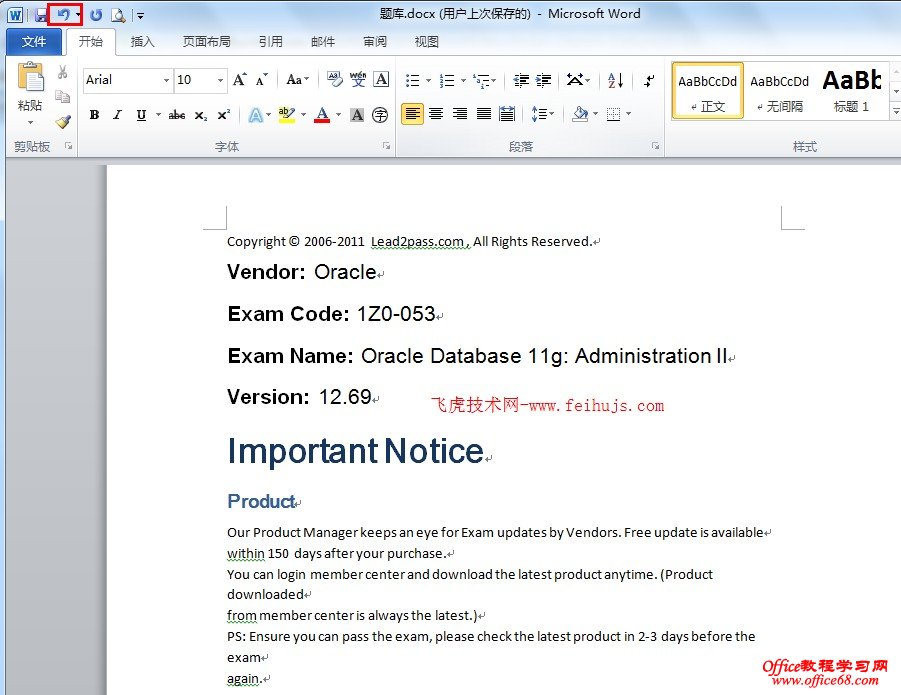Select Align Left paragraph alignment

click(x=412, y=114)
